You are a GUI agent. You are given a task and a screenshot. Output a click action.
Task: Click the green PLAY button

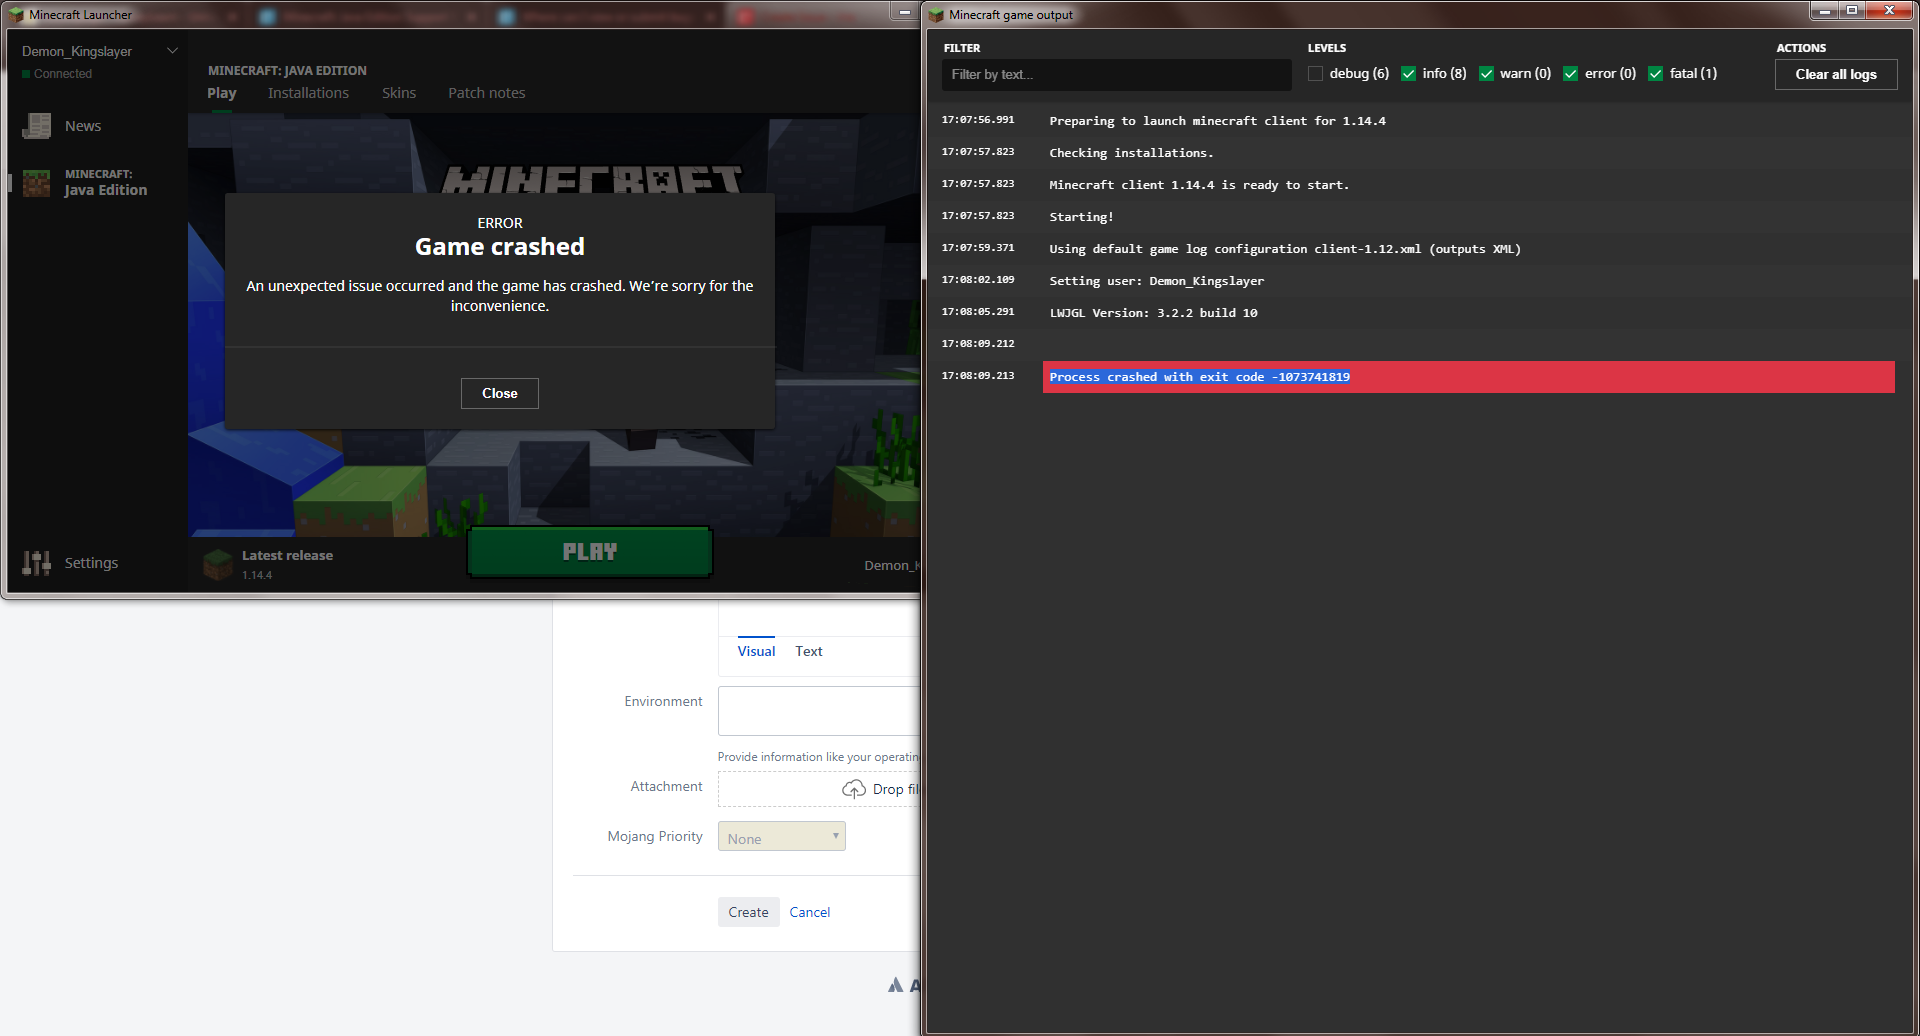coord(590,552)
